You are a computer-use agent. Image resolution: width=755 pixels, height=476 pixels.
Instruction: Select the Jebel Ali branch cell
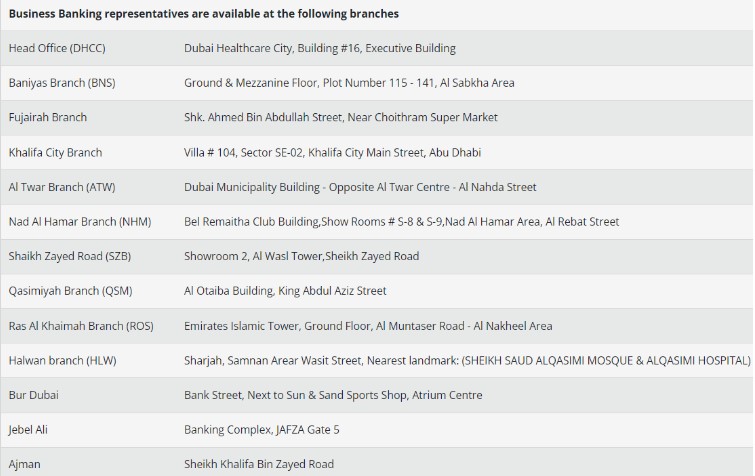[30, 430]
